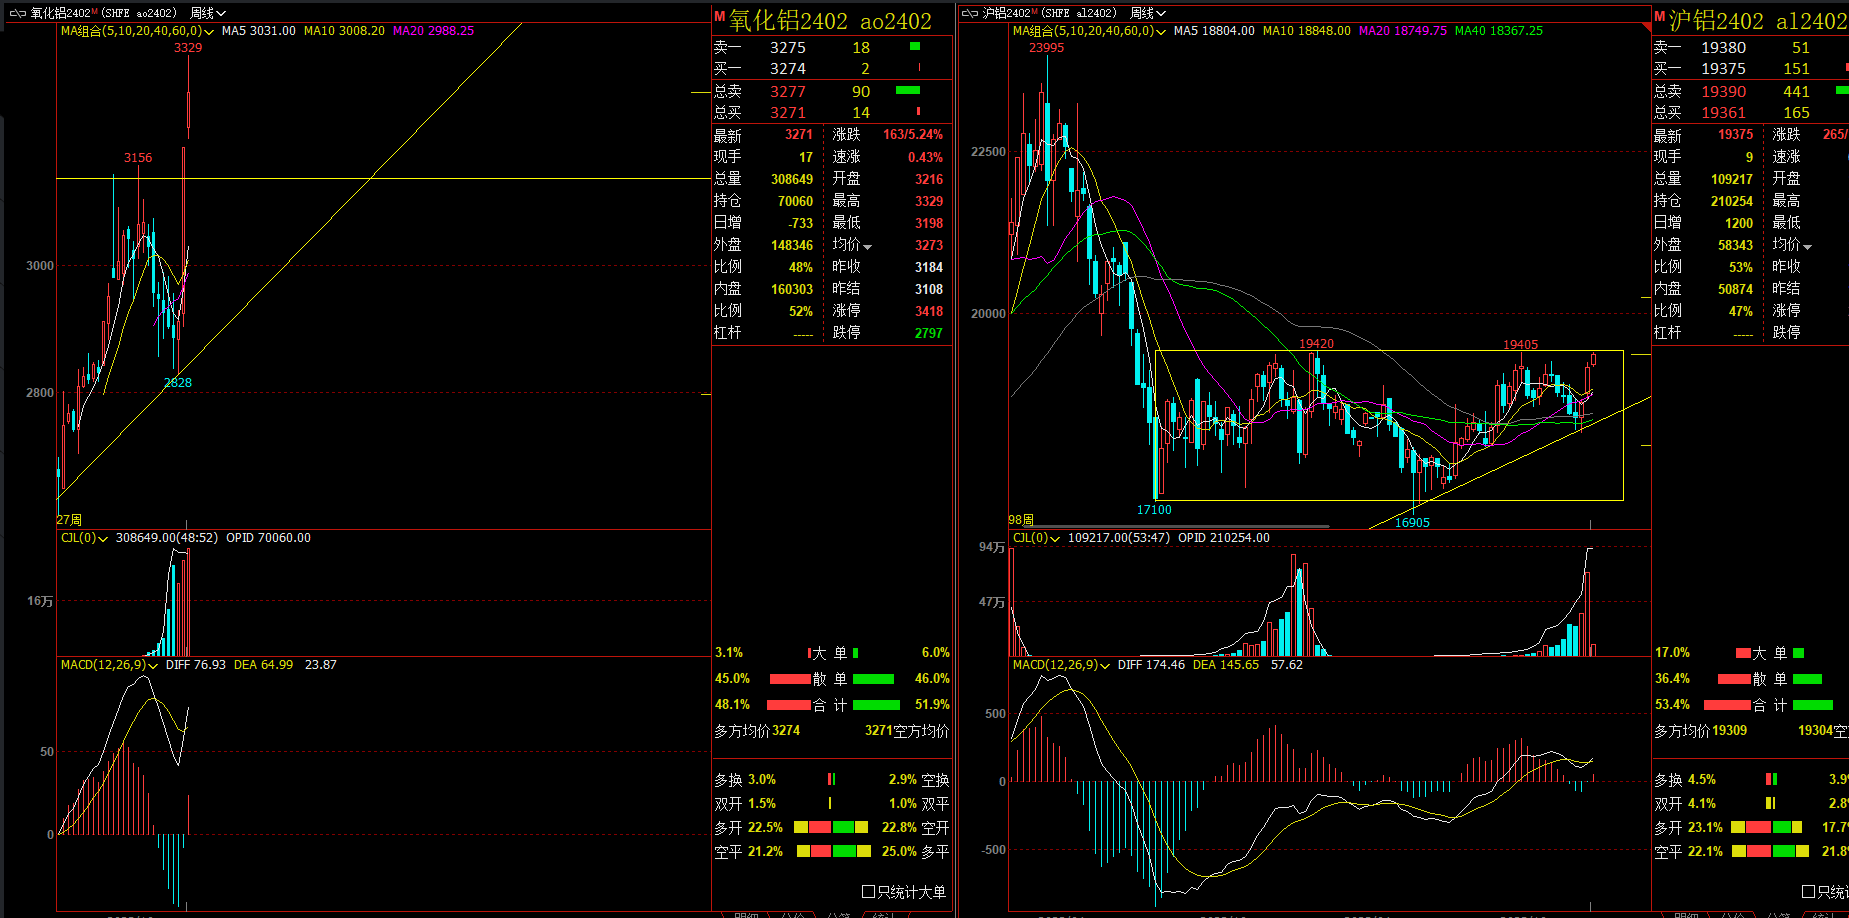Click the red M marker before 沪铝2402 quote title
The image size is (1849, 918).
pos(1660,16)
